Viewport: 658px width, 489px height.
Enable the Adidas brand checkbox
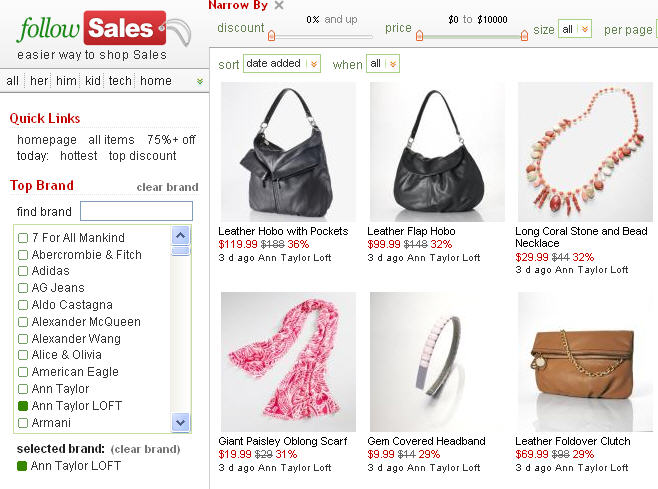(23, 271)
